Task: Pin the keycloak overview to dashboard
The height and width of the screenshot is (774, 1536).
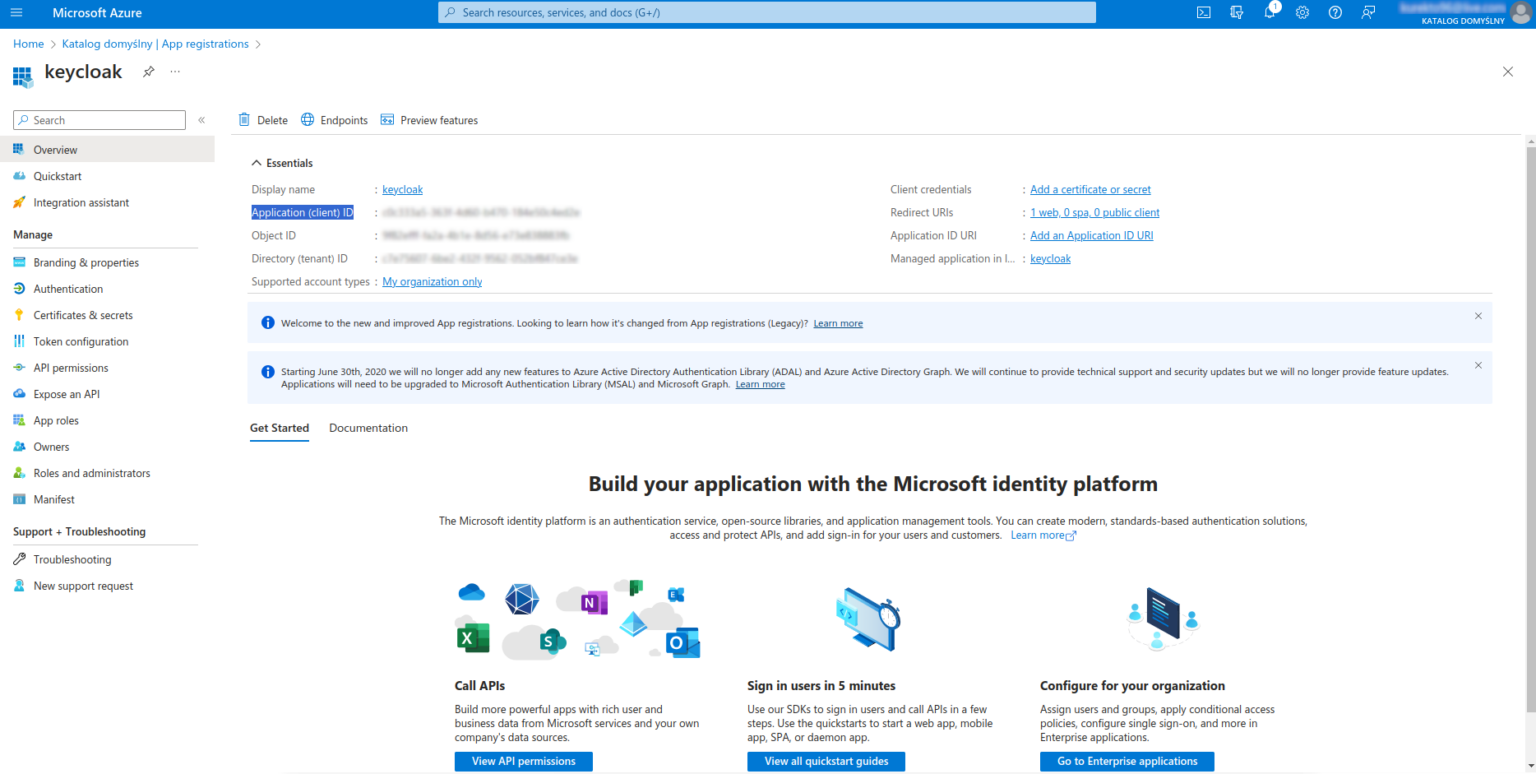Action: pyautogui.click(x=148, y=71)
